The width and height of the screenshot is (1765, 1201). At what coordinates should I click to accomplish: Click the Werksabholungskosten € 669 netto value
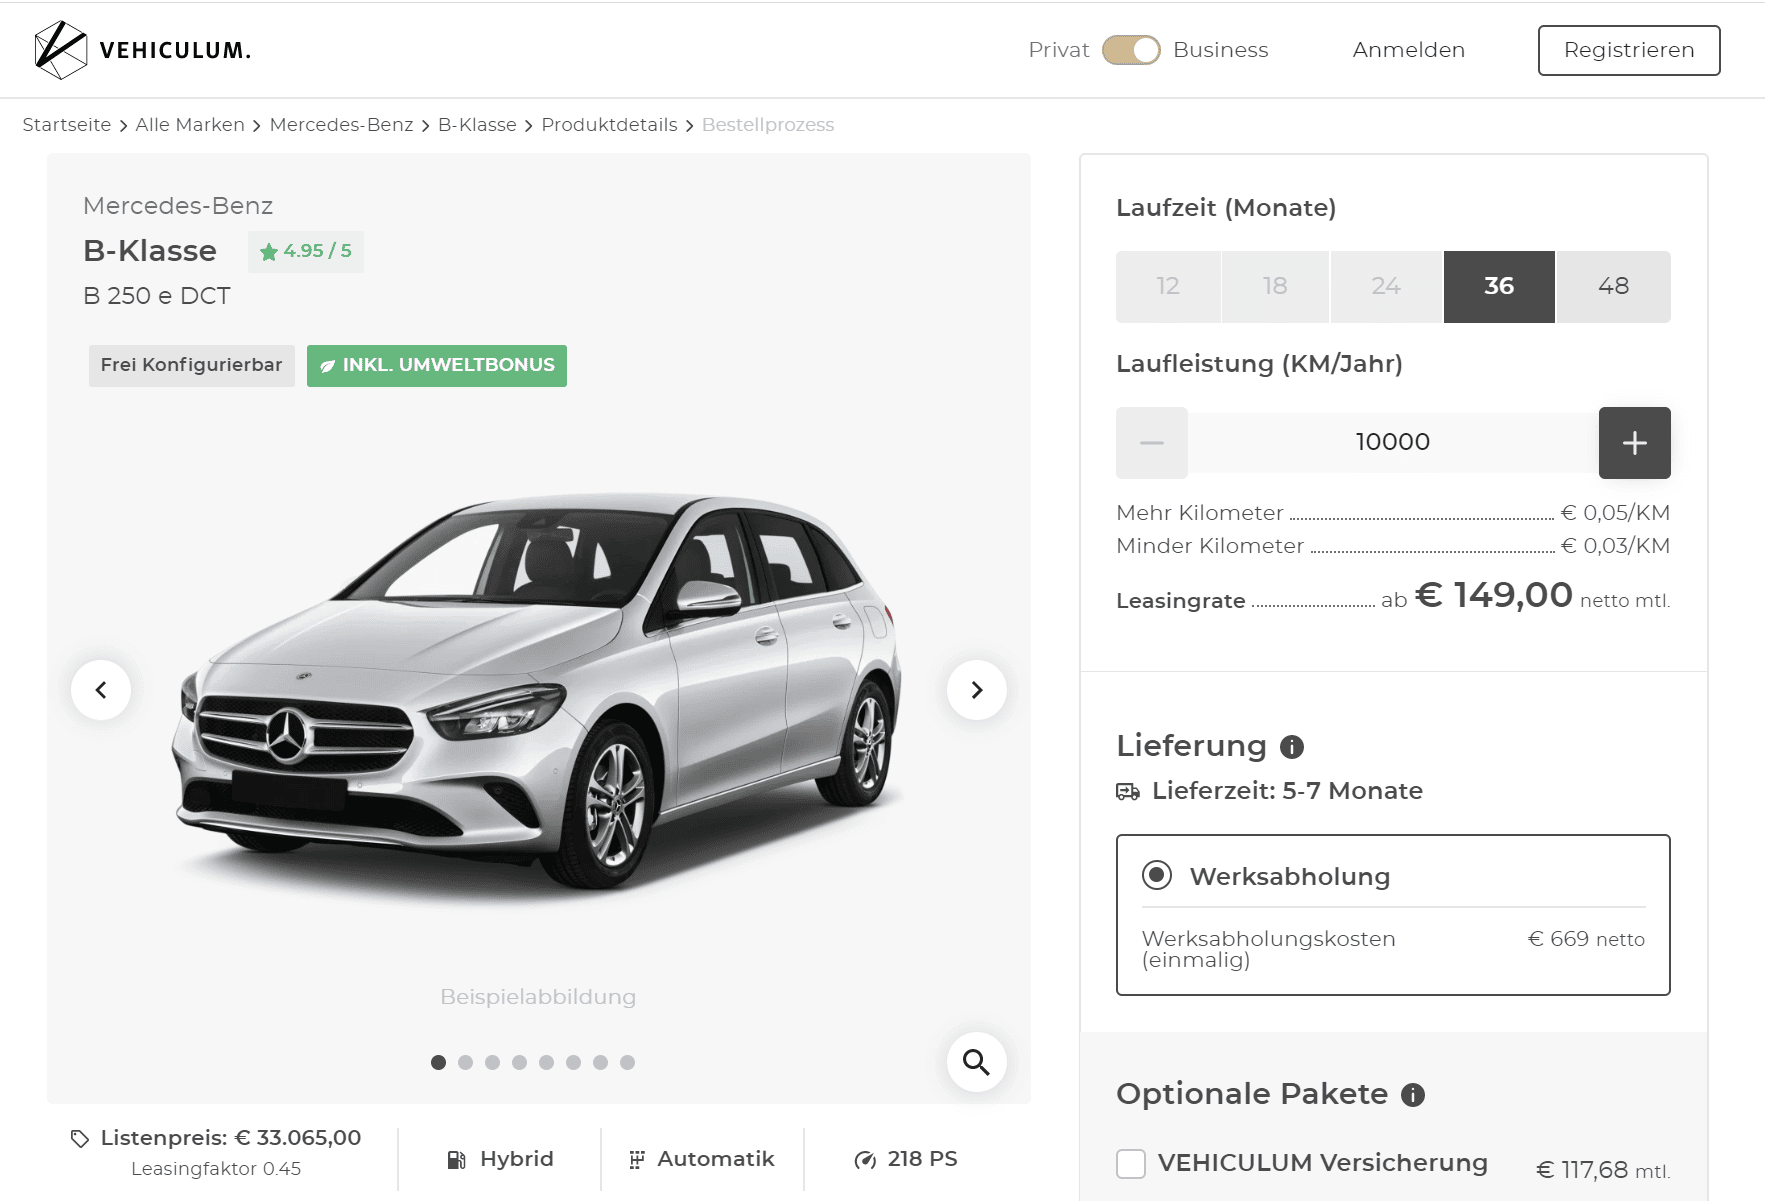point(1586,939)
